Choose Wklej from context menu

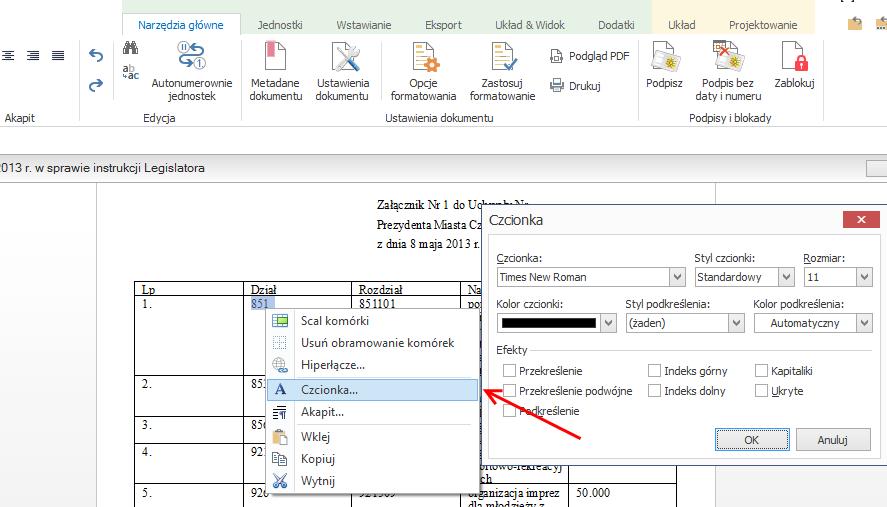click(x=373, y=437)
